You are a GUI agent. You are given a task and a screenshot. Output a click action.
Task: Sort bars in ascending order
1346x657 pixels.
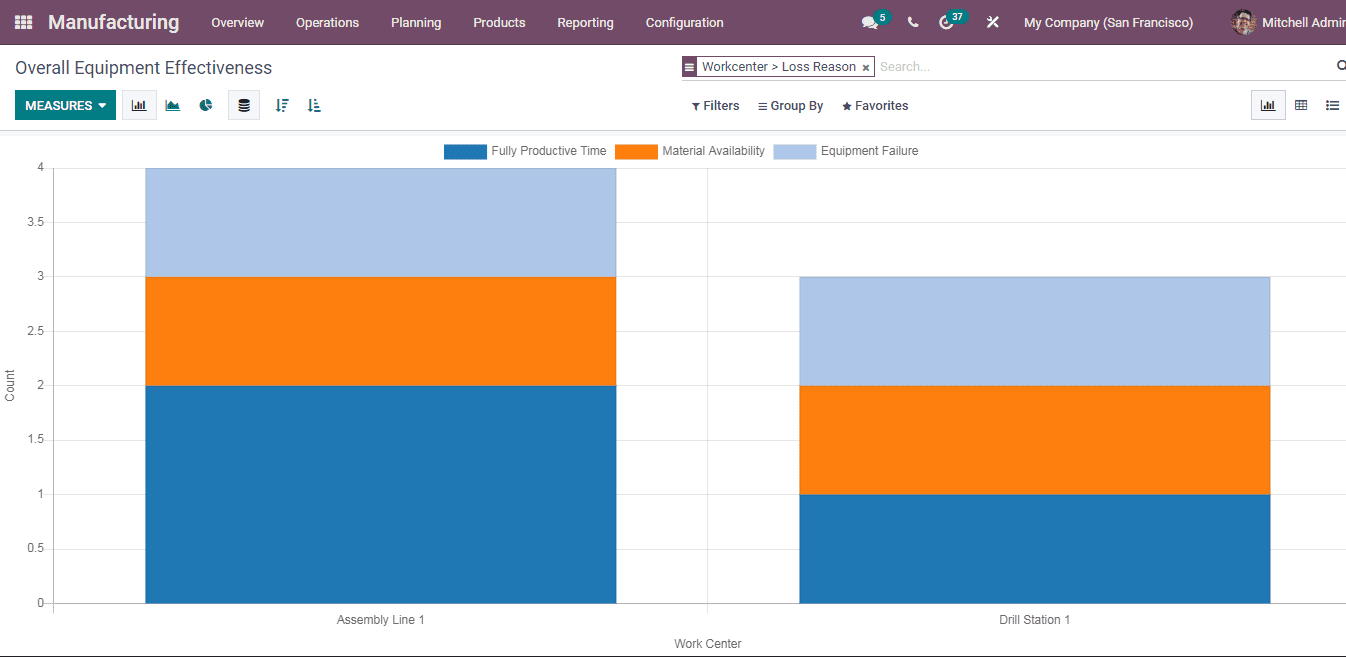click(x=313, y=104)
